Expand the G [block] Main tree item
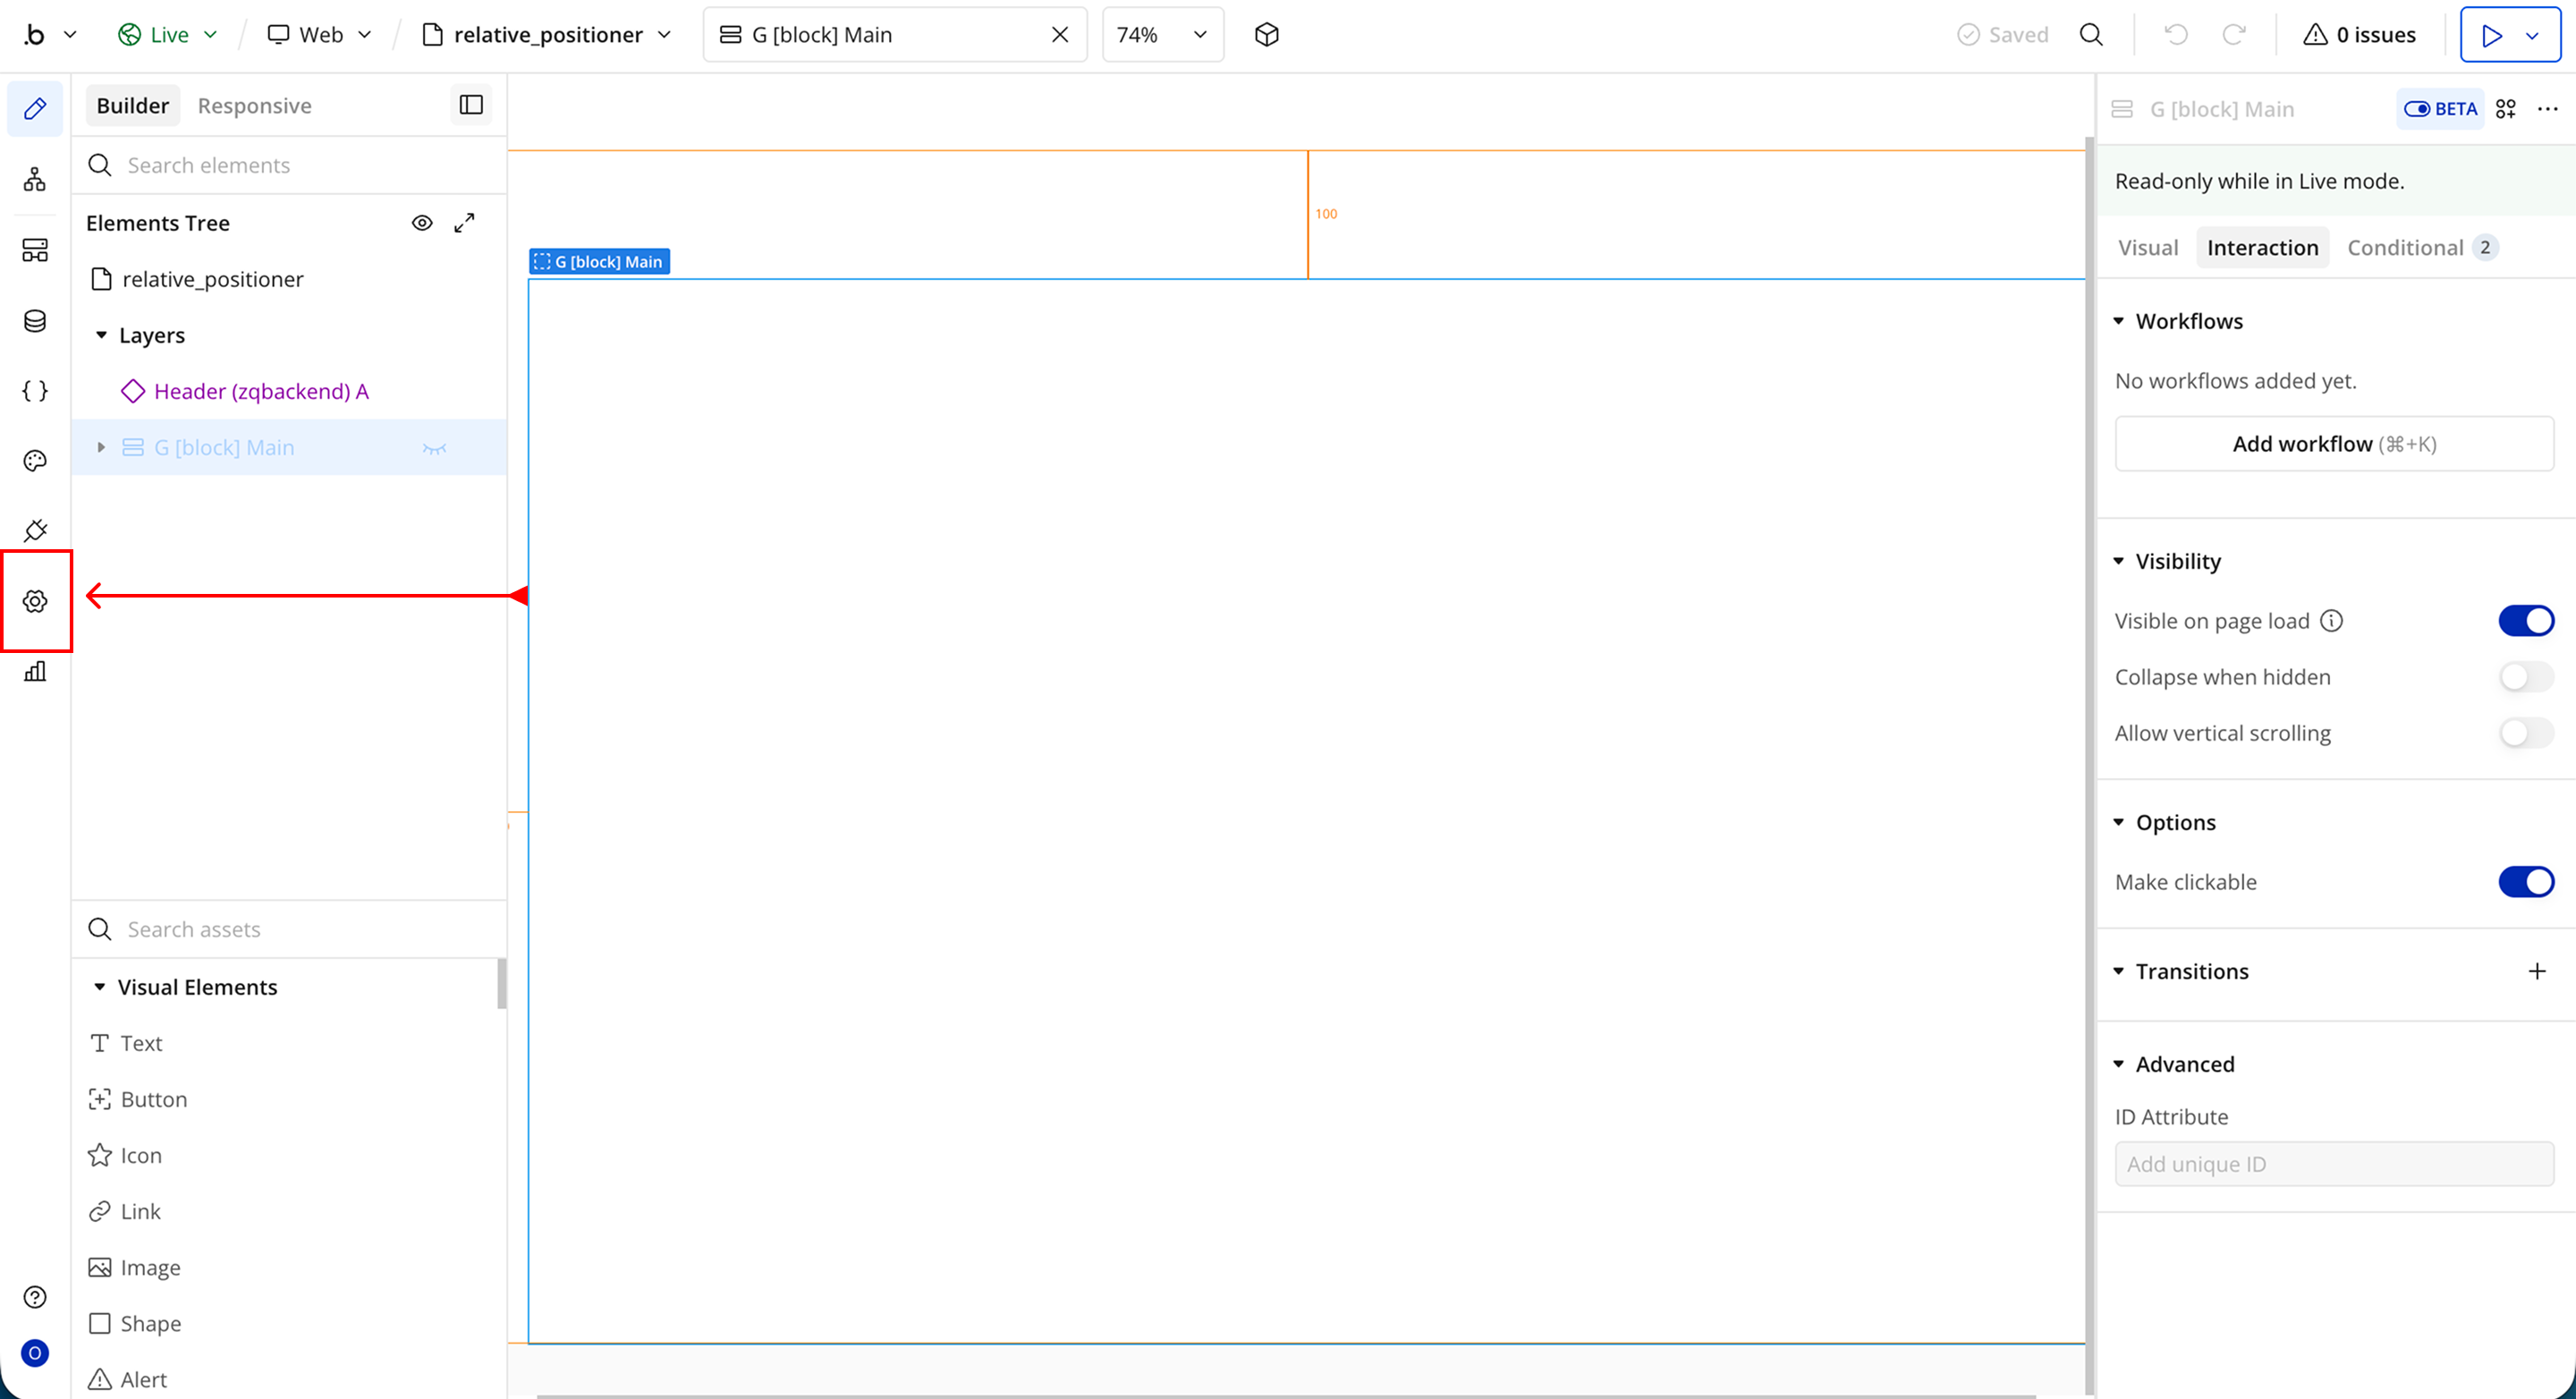 (101, 448)
